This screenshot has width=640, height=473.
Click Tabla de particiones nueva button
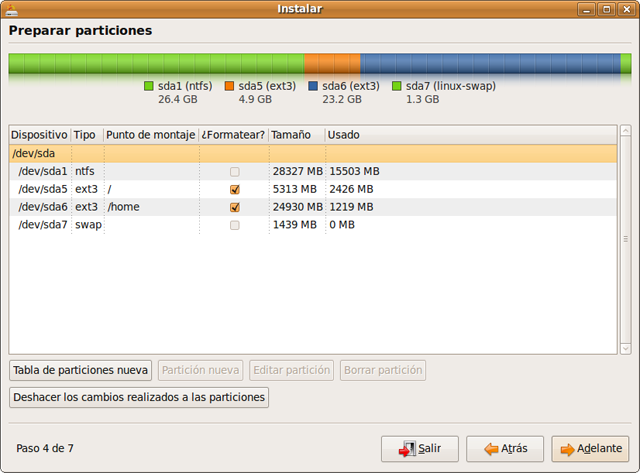80,370
